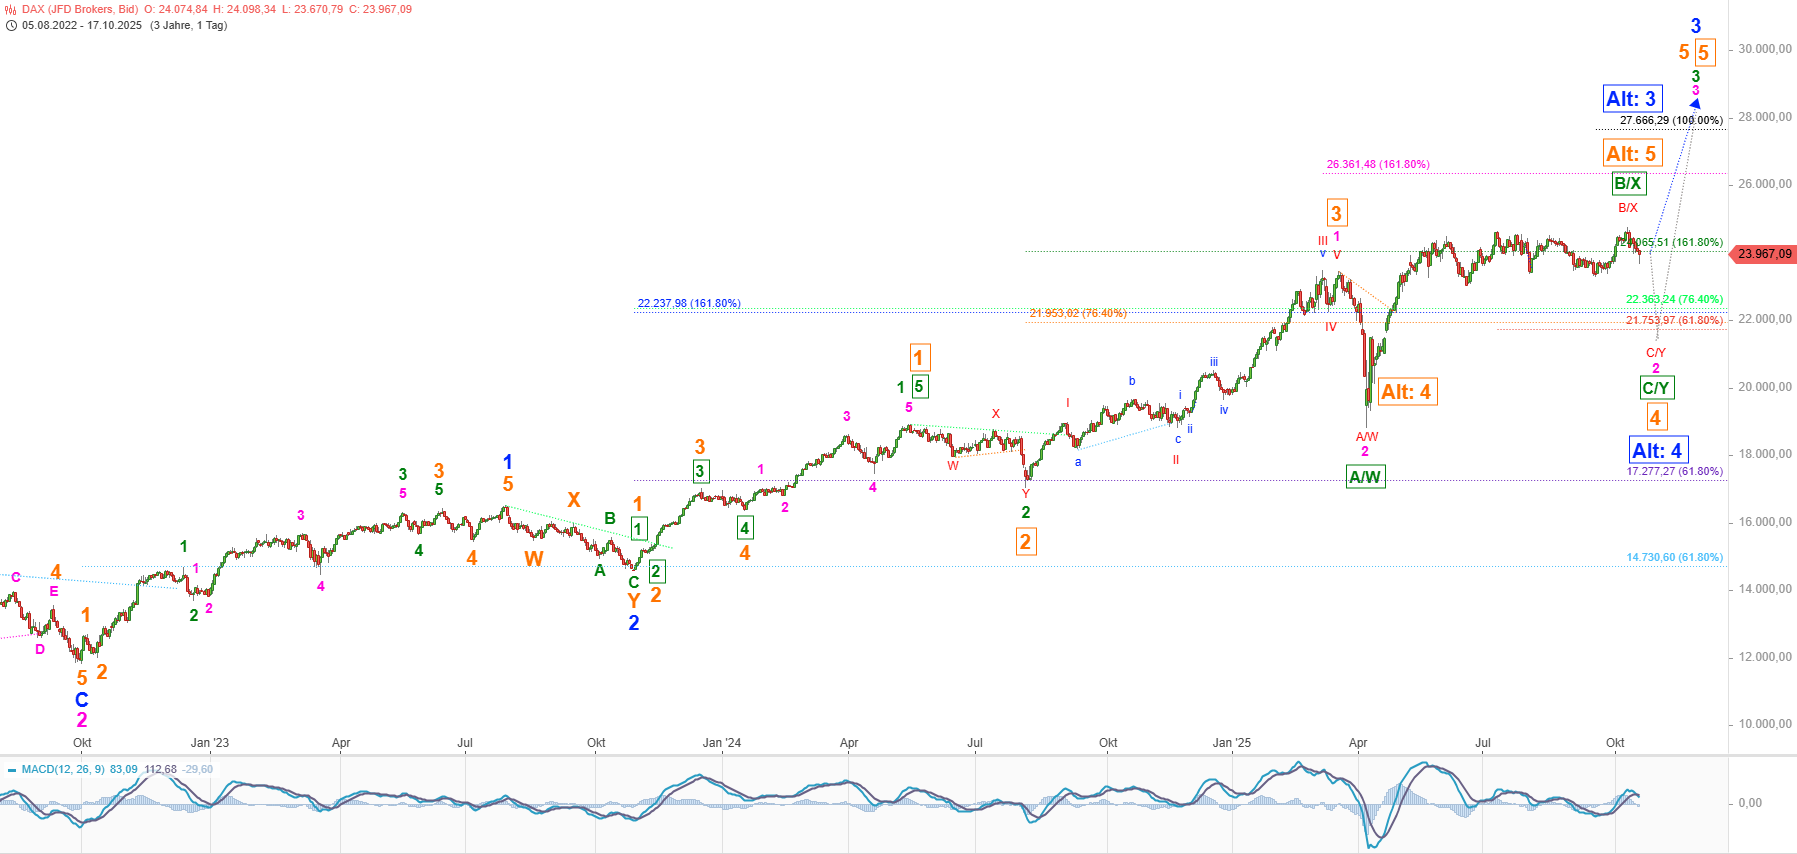This screenshot has height=854, width=1797.
Task: Click the blue dash icon before MACD
Action: click(12, 770)
